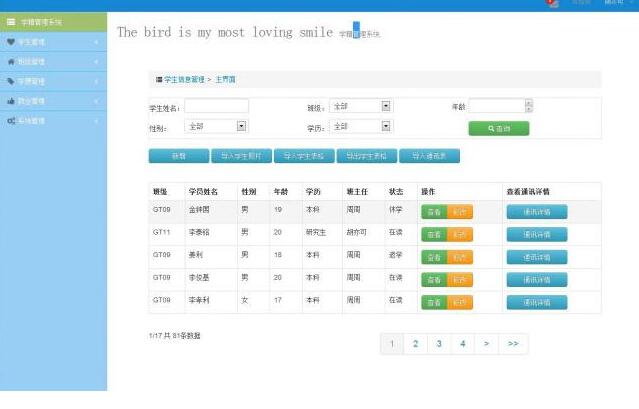The width and height of the screenshot is (639, 409).
Task: Click the list icon beside 学生信息管理 breadcrumb
Action: tap(158, 79)
